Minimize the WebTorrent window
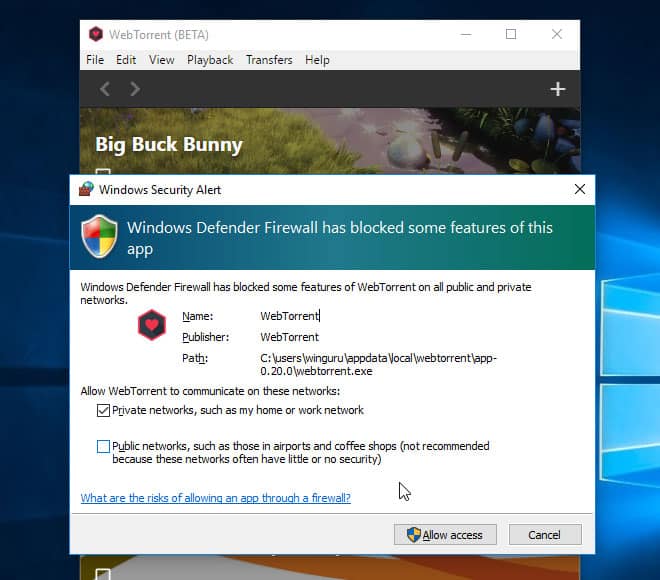Image resolution: width=660 pixels, height=580 pixels. (466, 34)
